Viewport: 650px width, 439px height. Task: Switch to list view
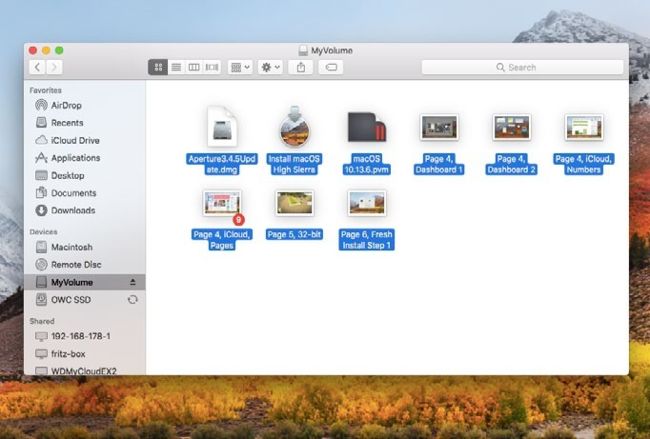pyautogui.click(x=176, y=67)
